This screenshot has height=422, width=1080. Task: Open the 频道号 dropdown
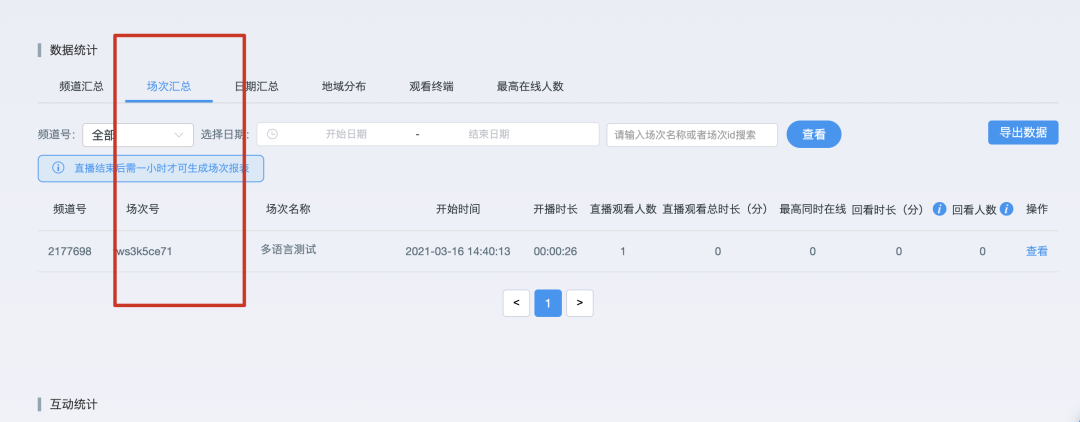tap(138, 134)
